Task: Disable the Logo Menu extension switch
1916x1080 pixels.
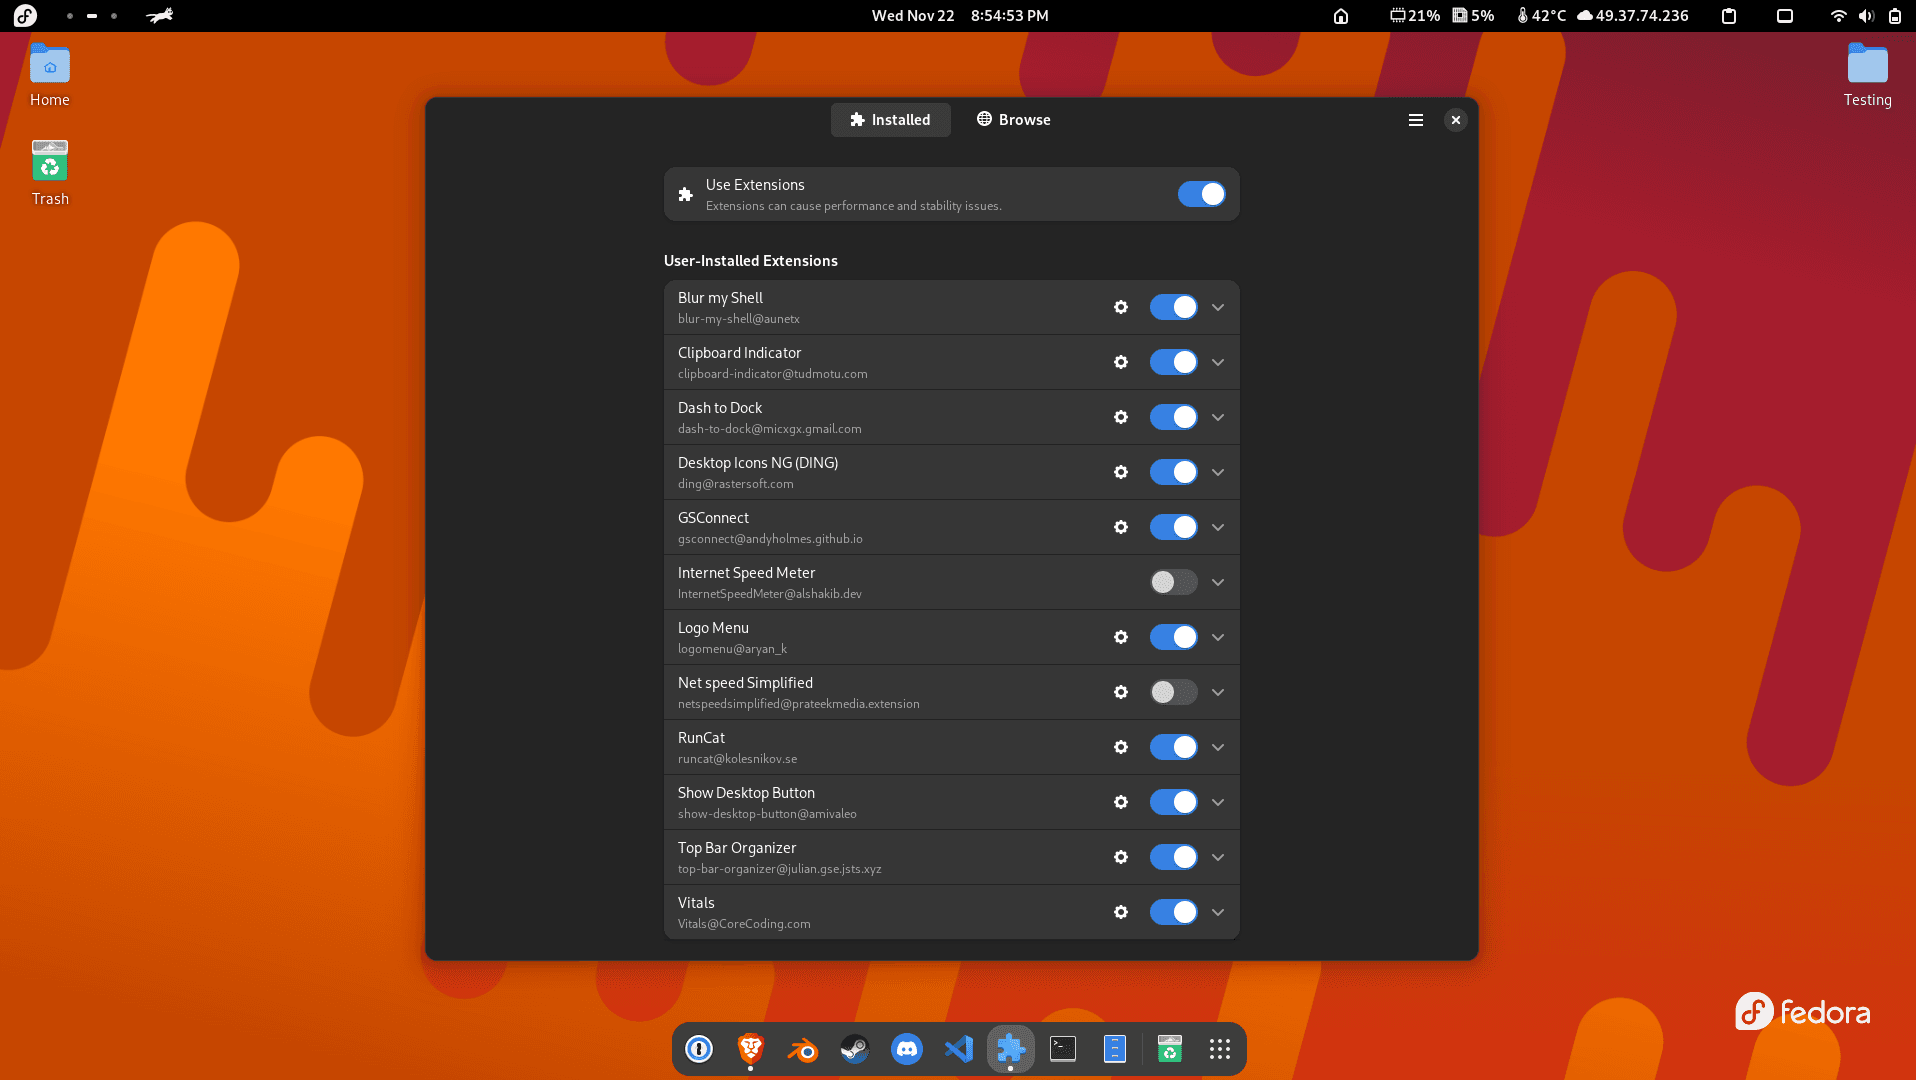Action: 1173,637
